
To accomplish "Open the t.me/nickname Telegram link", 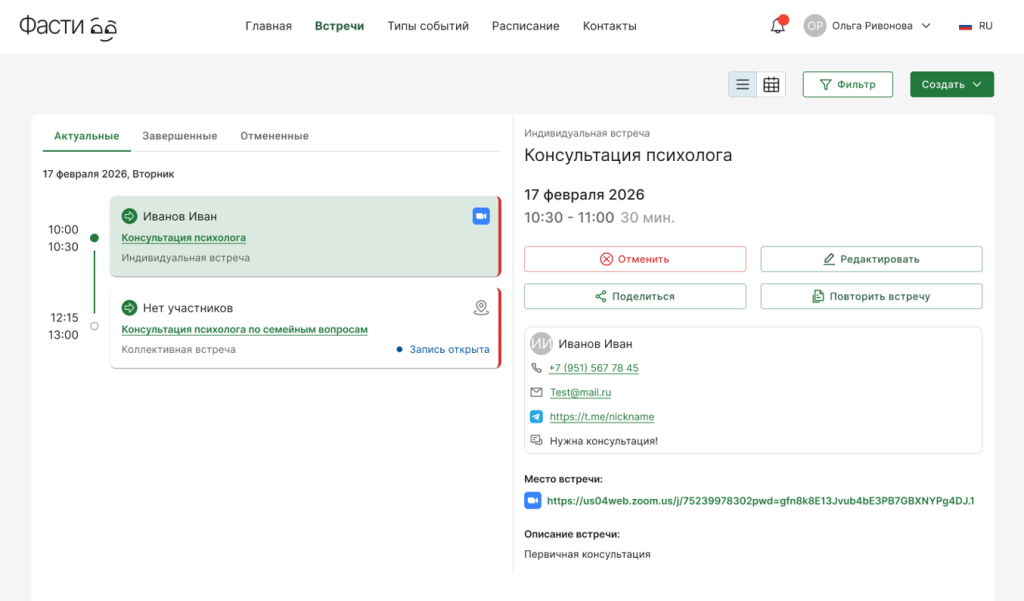I will [x=601, y=416].
